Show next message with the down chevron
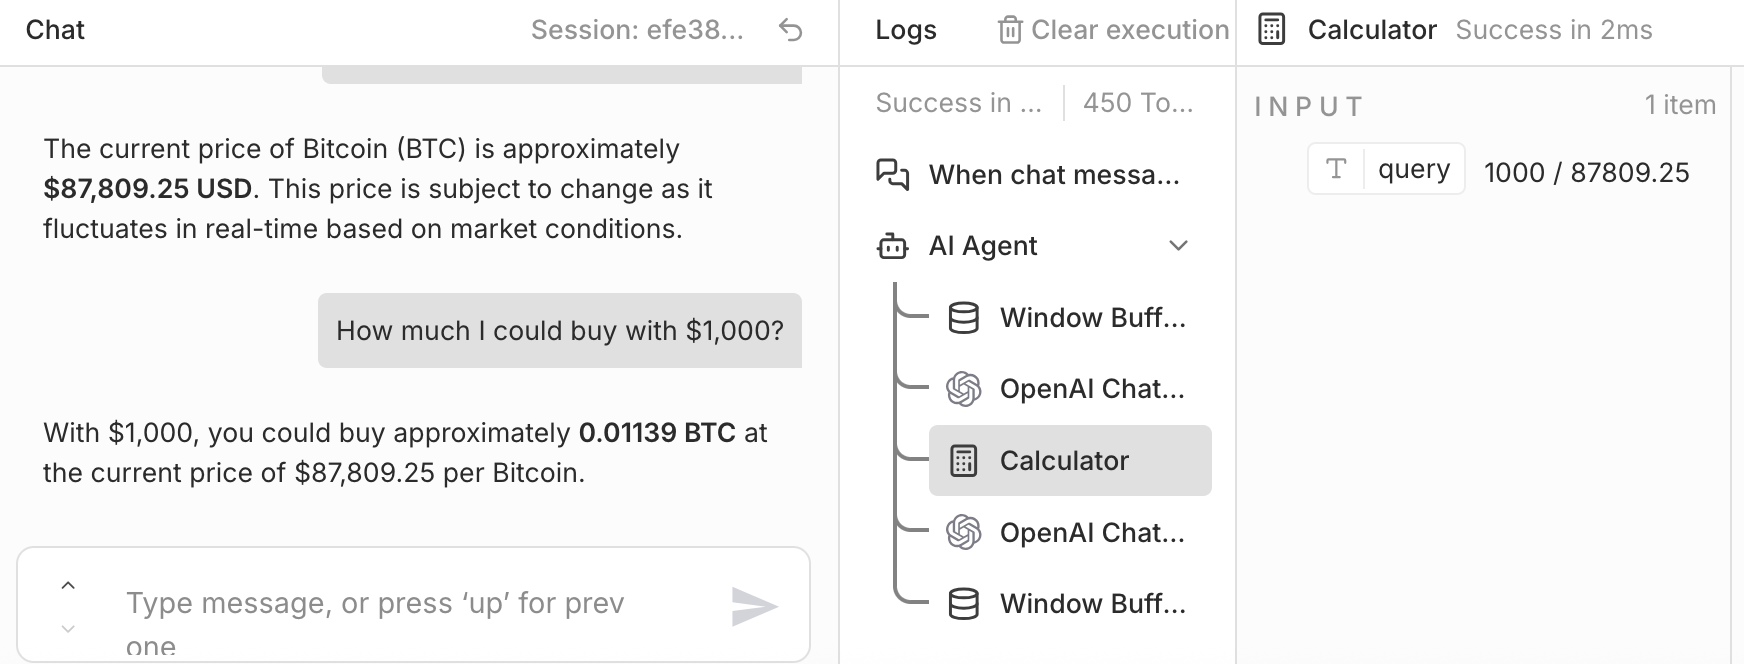This screenshot has width=1744, height=664. coord(68,629)
